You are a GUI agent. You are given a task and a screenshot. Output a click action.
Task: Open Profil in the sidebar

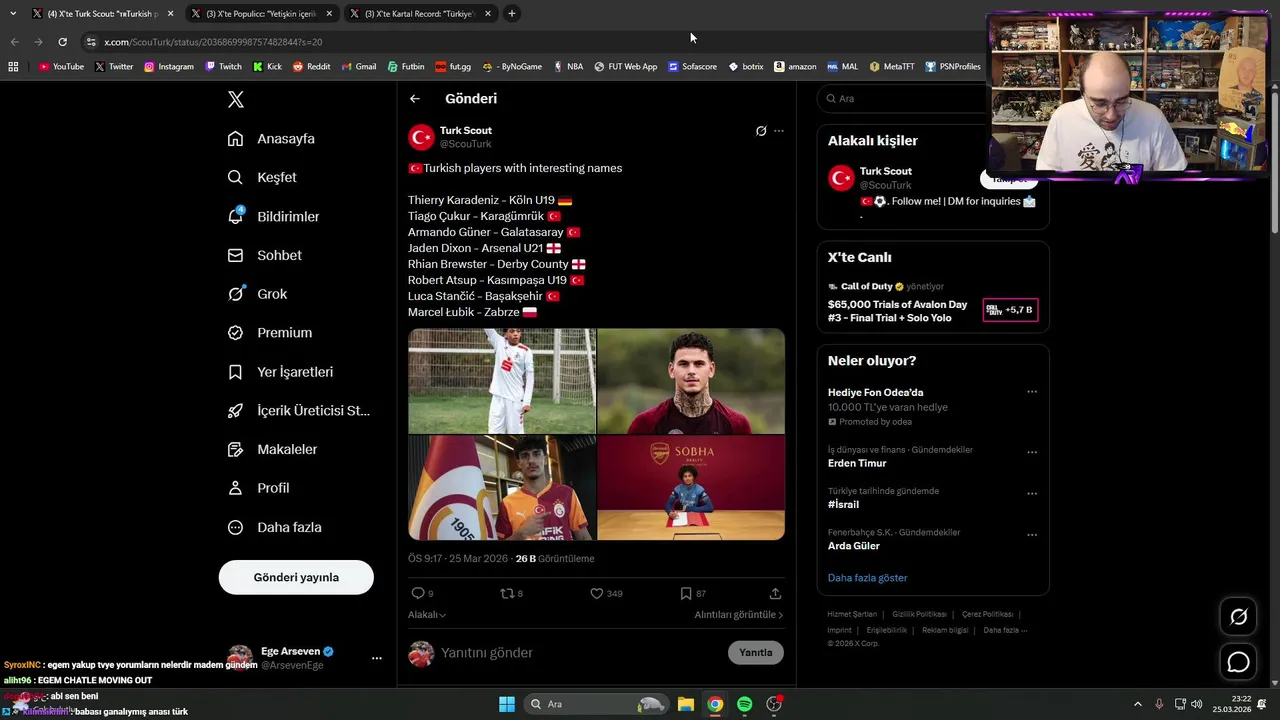[258, 488]
